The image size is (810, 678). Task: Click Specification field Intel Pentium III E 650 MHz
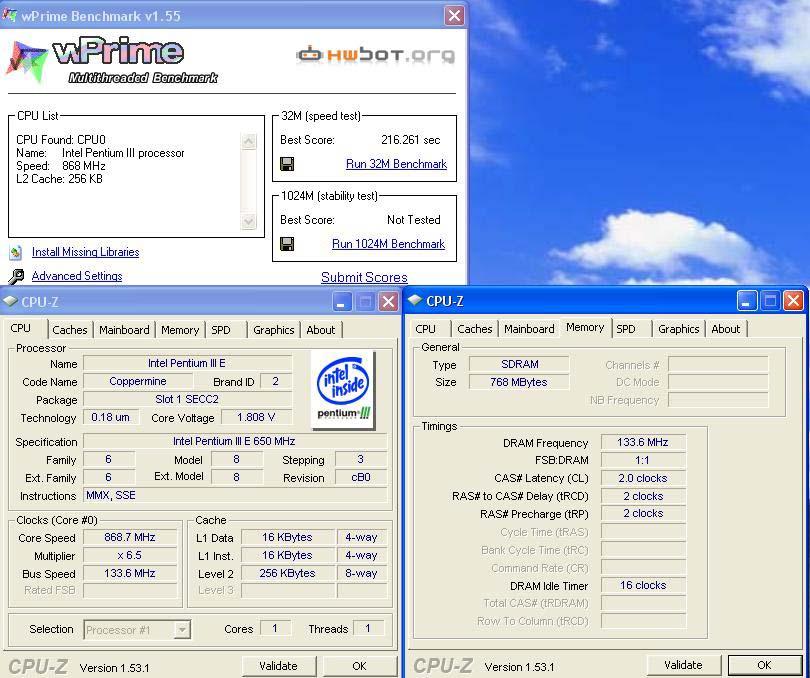tap(235, 441)
